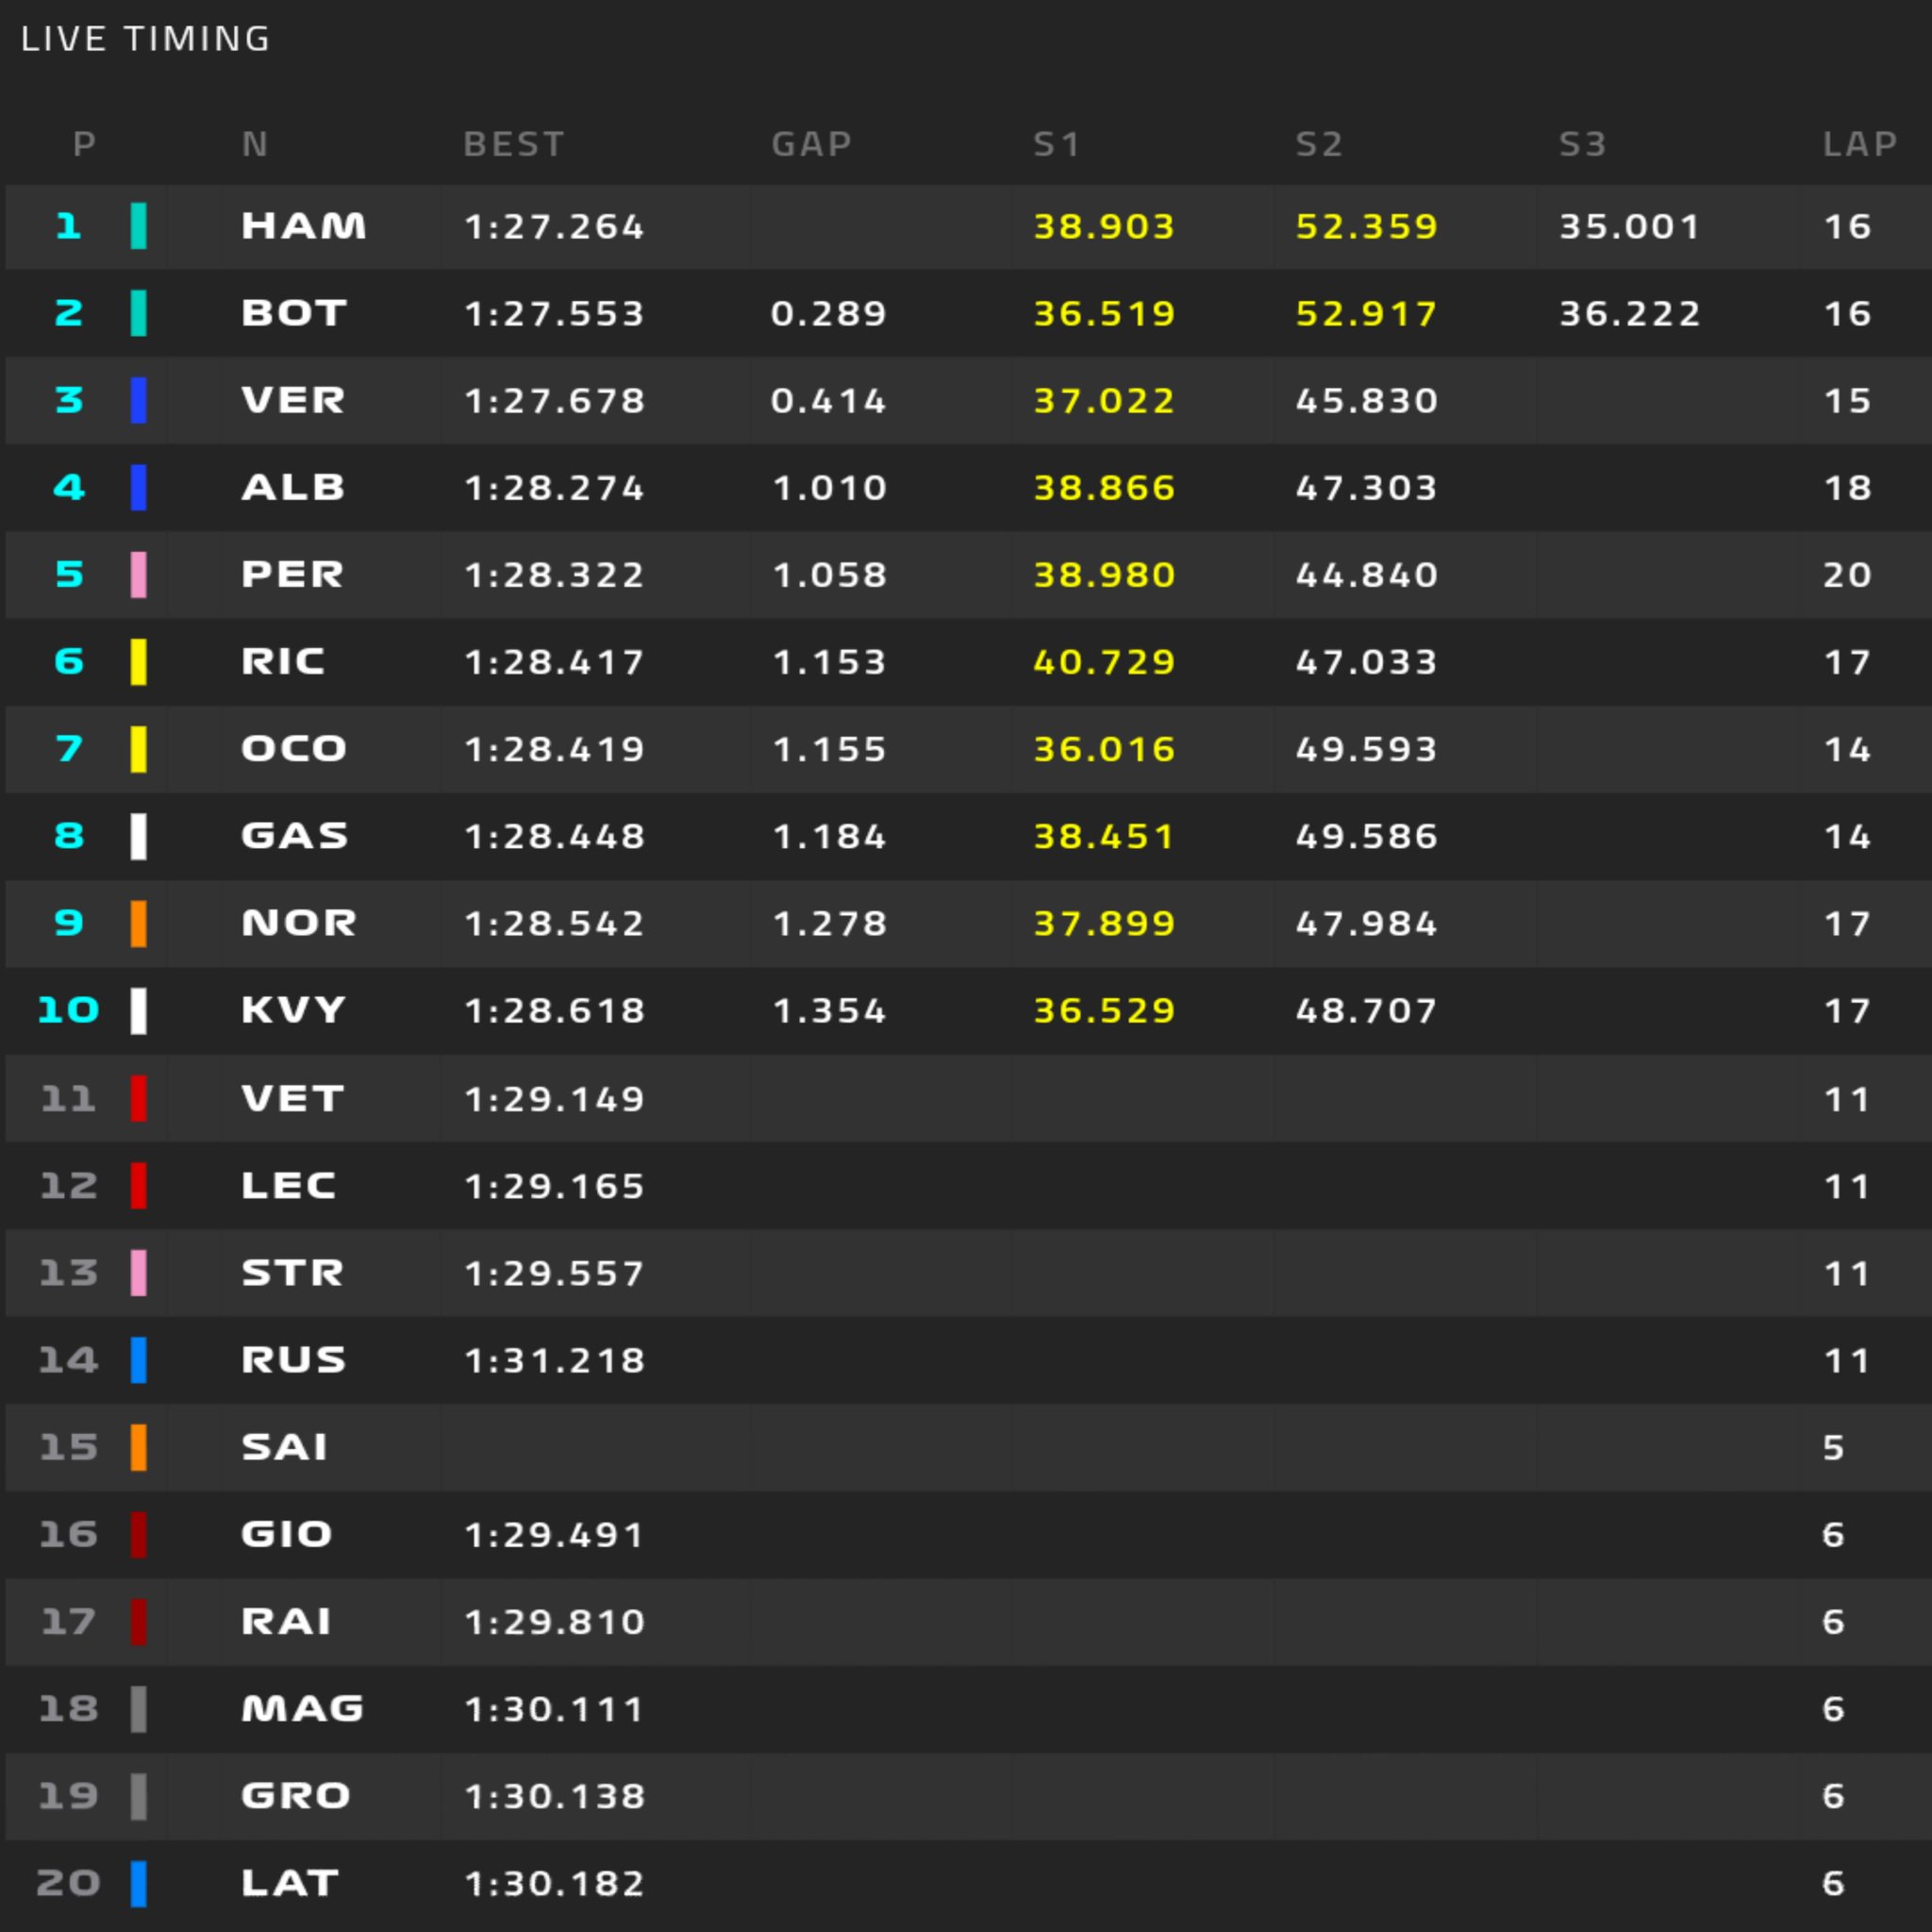Select driver BOT row name

click(294, 313)
